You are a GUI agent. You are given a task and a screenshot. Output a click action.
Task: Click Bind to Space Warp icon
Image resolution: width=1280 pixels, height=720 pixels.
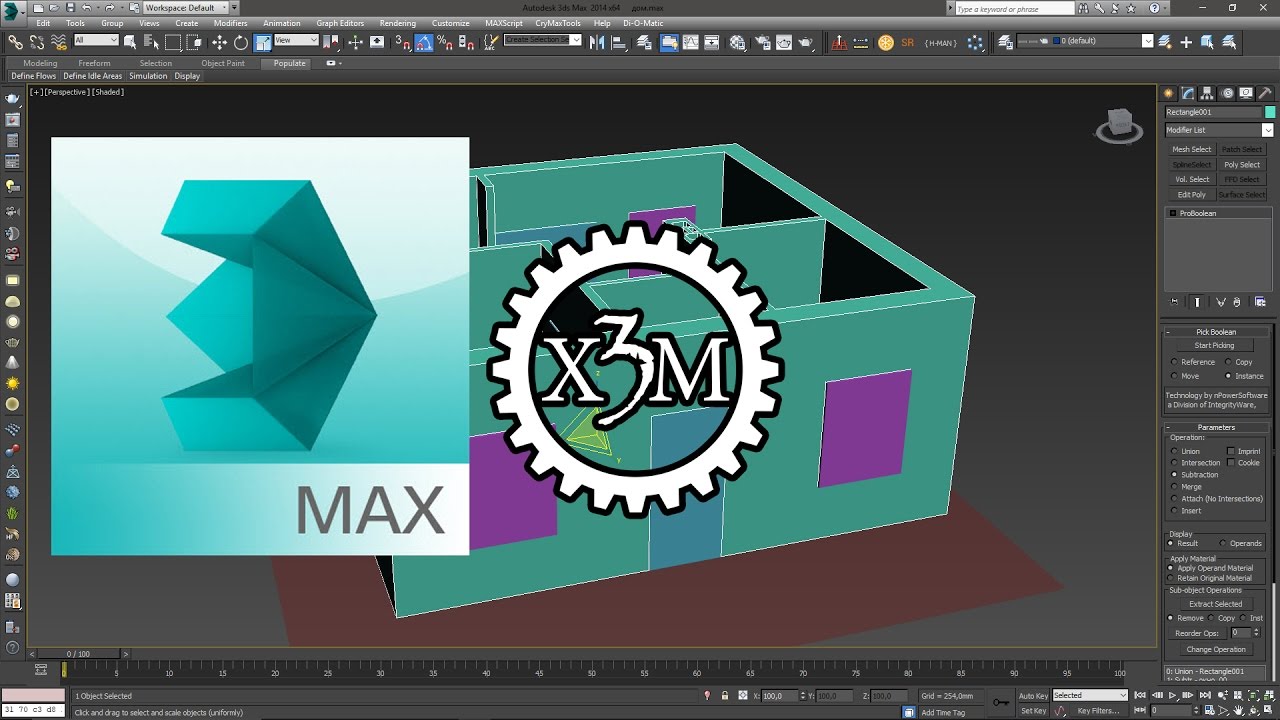pos(59,42)
